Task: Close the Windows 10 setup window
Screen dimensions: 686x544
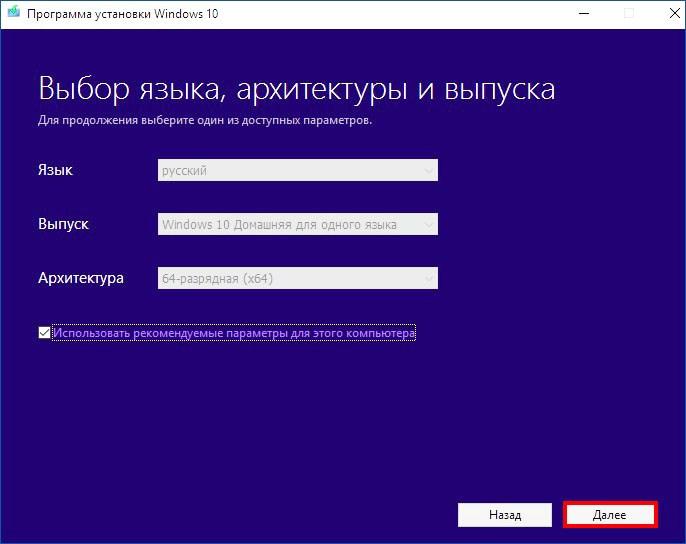Action: (x=674, y=14)
